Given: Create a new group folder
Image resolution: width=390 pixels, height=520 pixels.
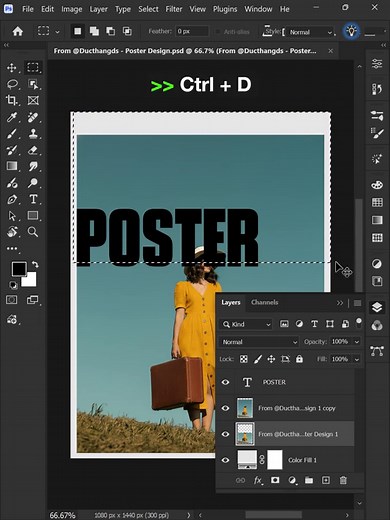Looking at the screenshot, I should pyautogui.click(x=309, y=480).
